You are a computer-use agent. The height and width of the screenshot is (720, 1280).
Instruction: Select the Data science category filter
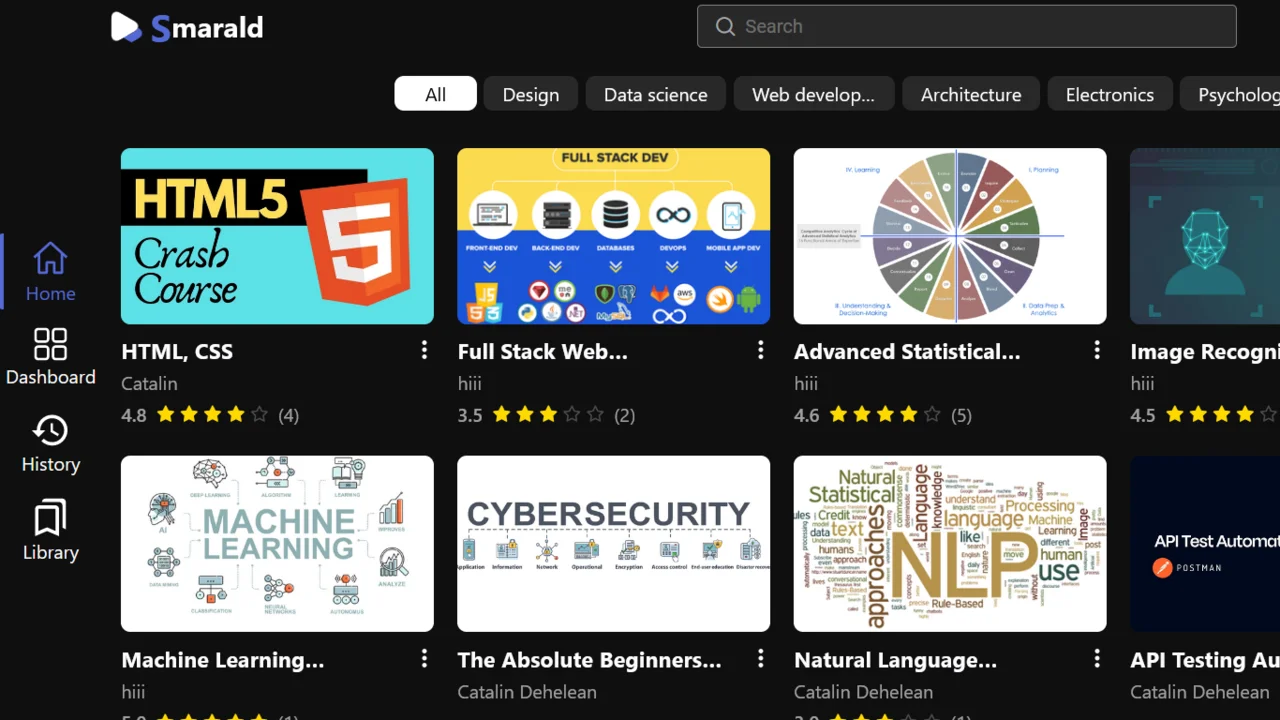pos(656,94)
